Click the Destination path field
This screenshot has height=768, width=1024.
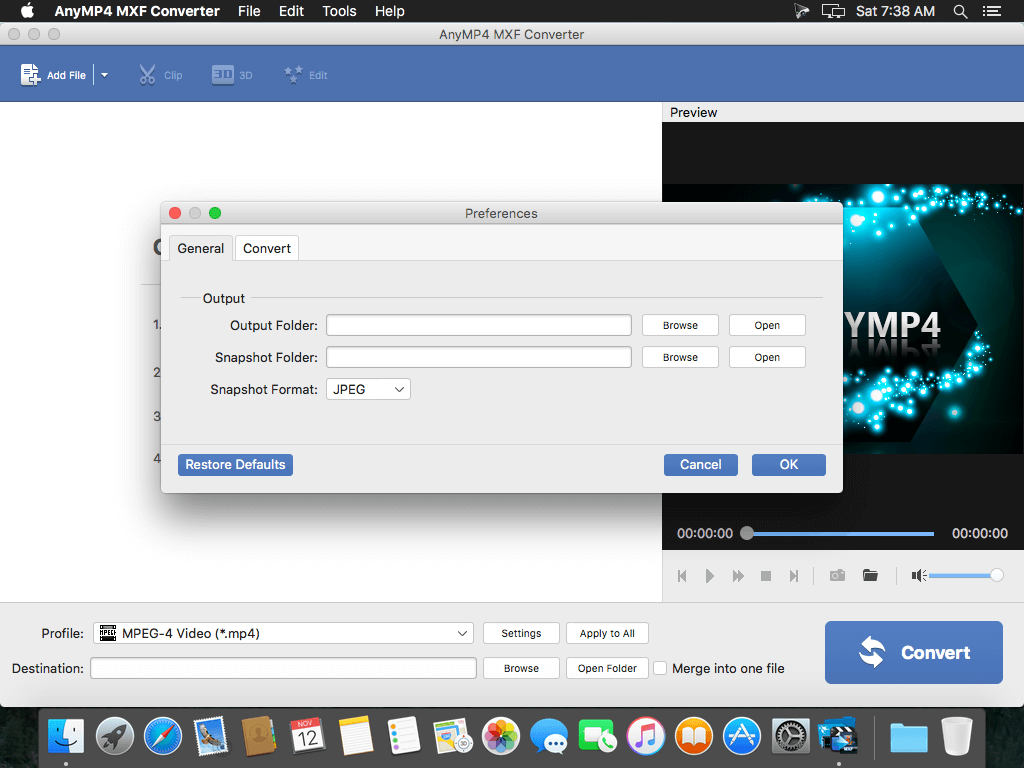(283, 668)
